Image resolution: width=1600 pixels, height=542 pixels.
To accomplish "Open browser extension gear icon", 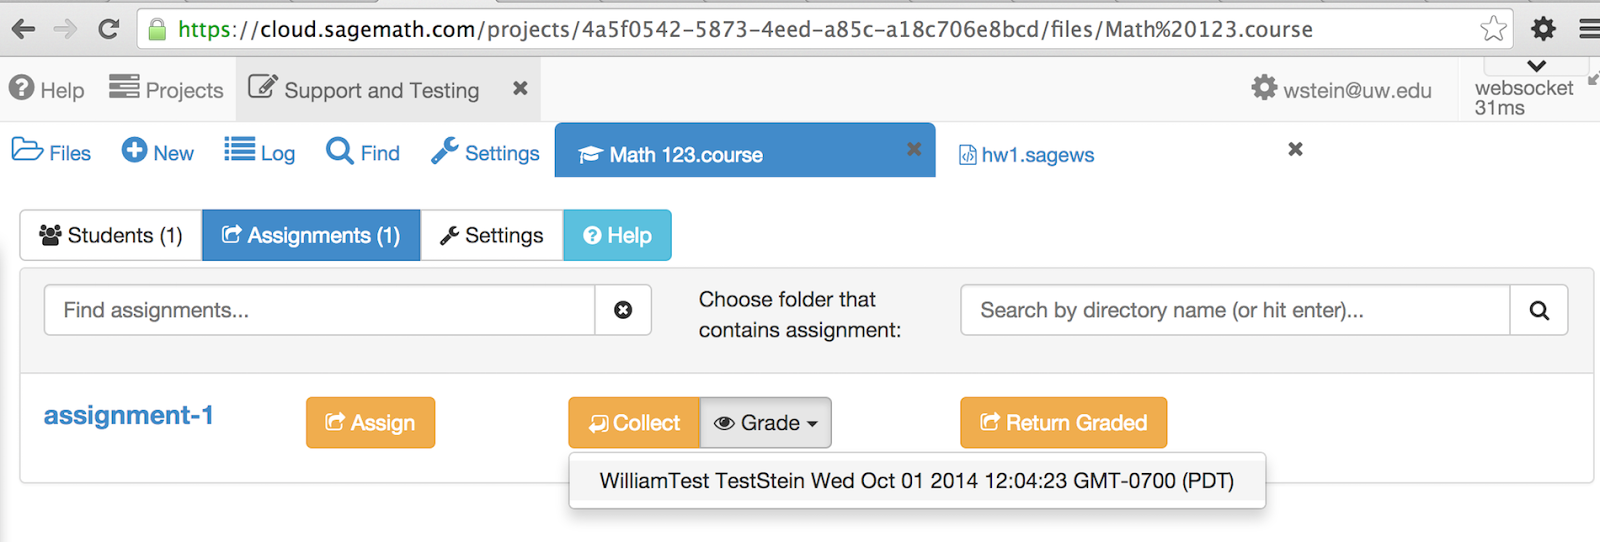I will 1543,29.
